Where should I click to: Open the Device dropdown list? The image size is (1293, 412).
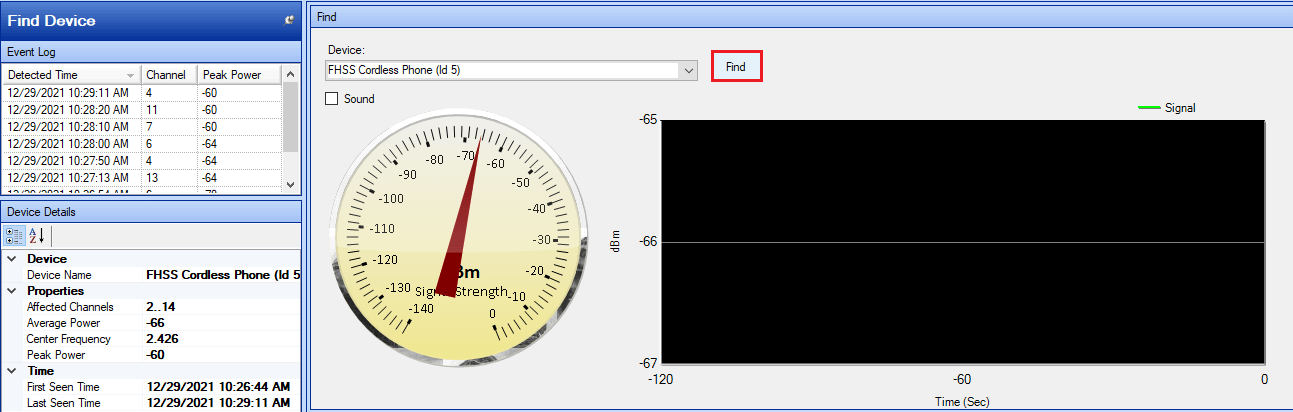687,70
